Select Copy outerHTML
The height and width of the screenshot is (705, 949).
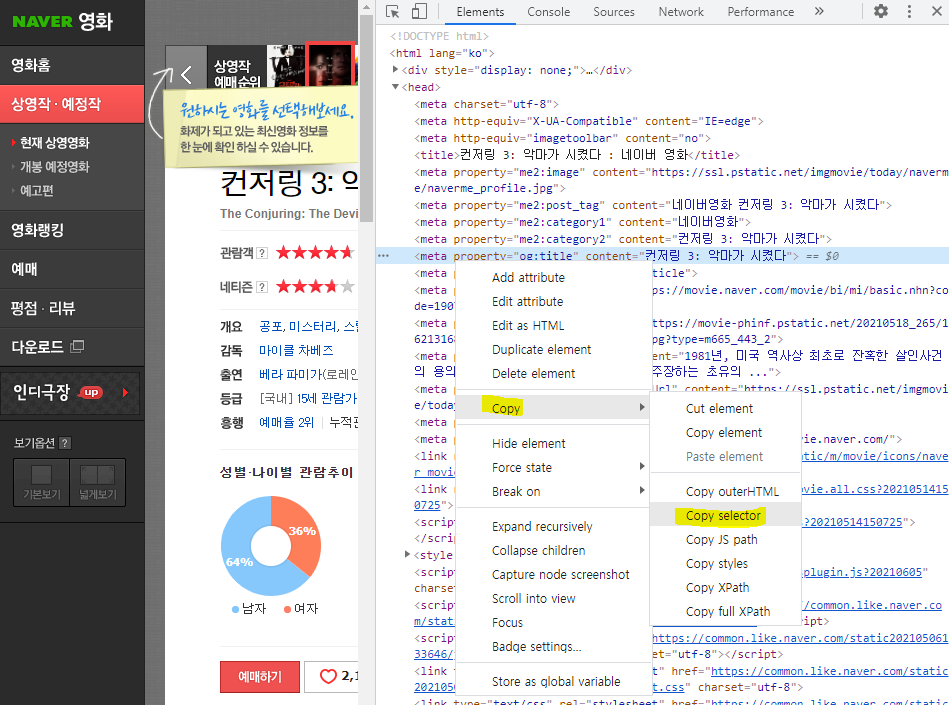click(732, 491)
